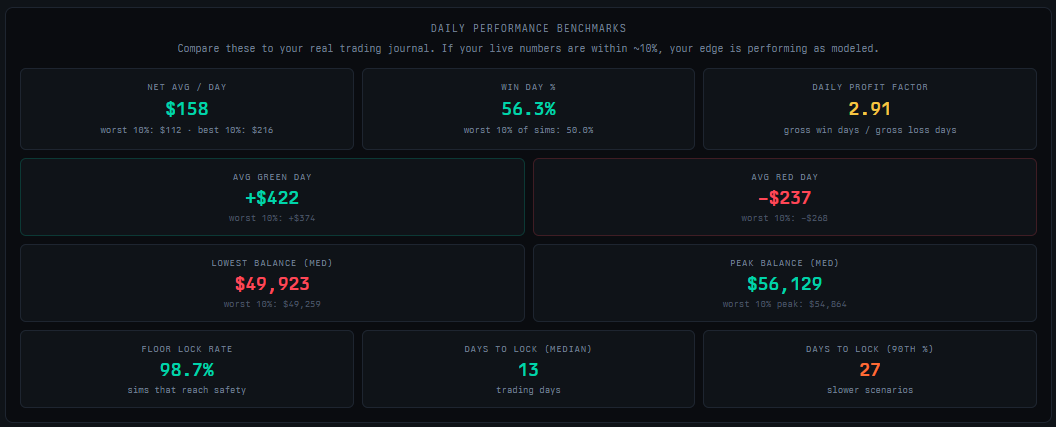Image resolution: width=1056 pixels, height=427 pixels.
Task: Select the Lowest Balance (Med) label
Action: 272,263
